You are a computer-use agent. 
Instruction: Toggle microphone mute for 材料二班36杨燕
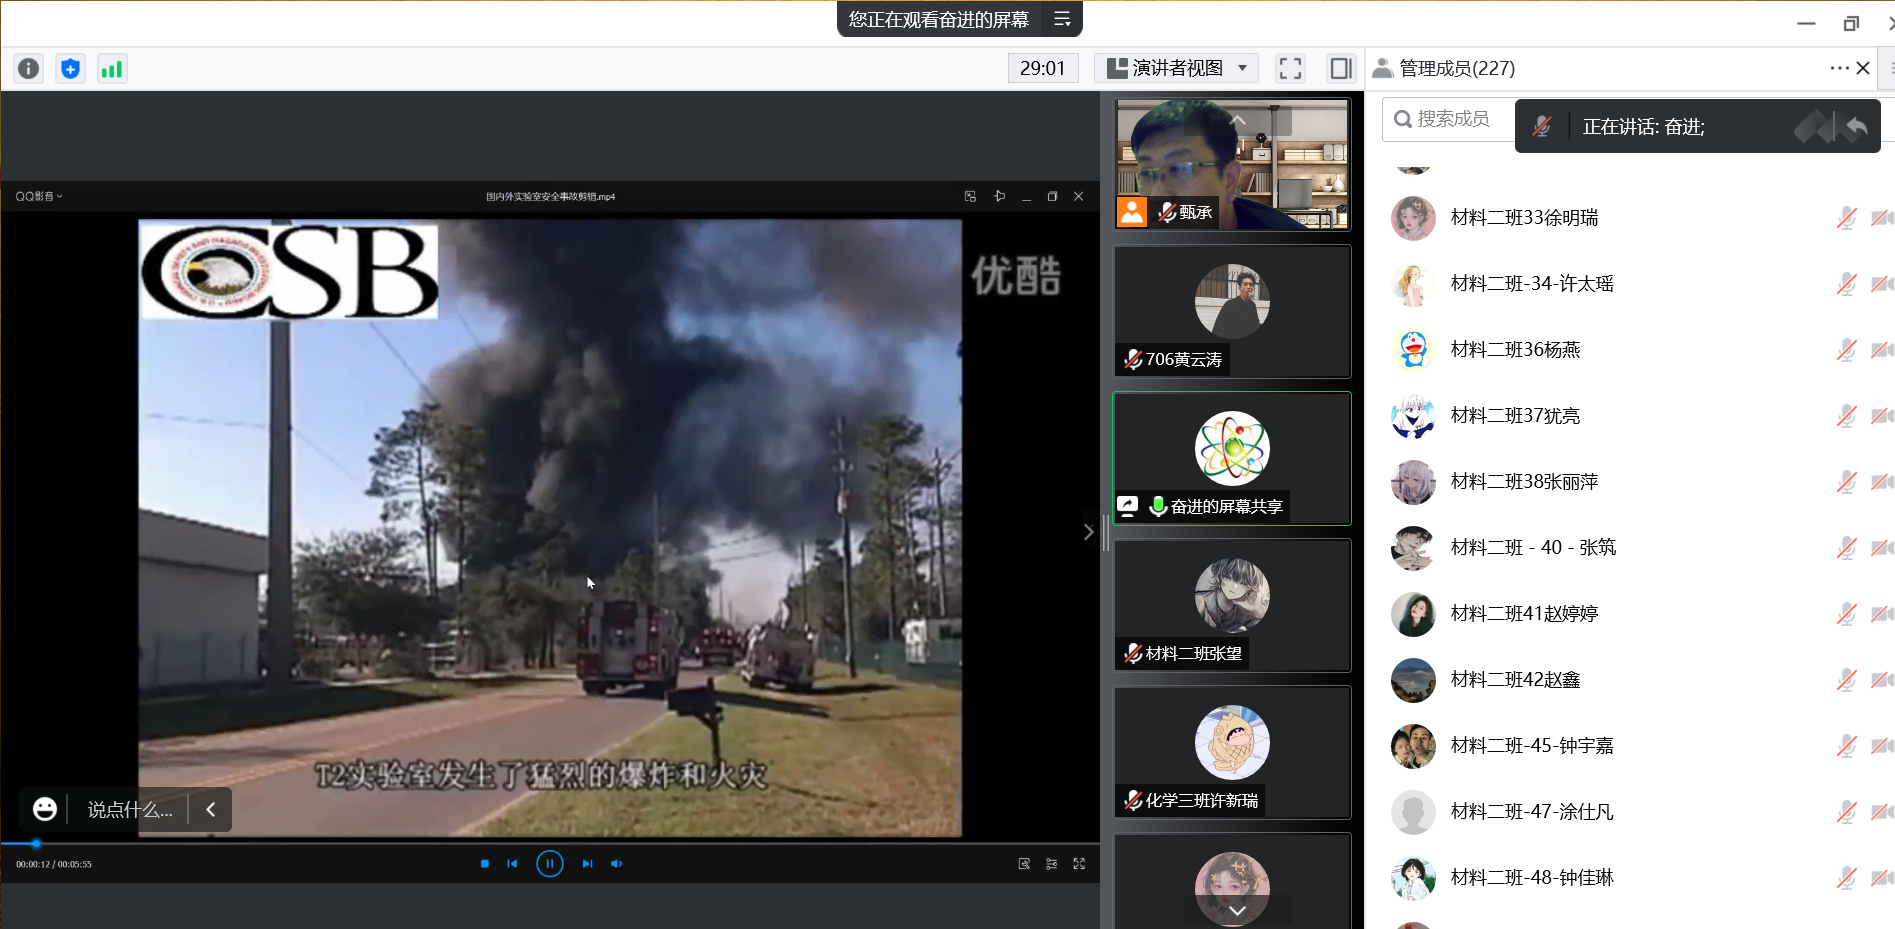pos(1846,350)
